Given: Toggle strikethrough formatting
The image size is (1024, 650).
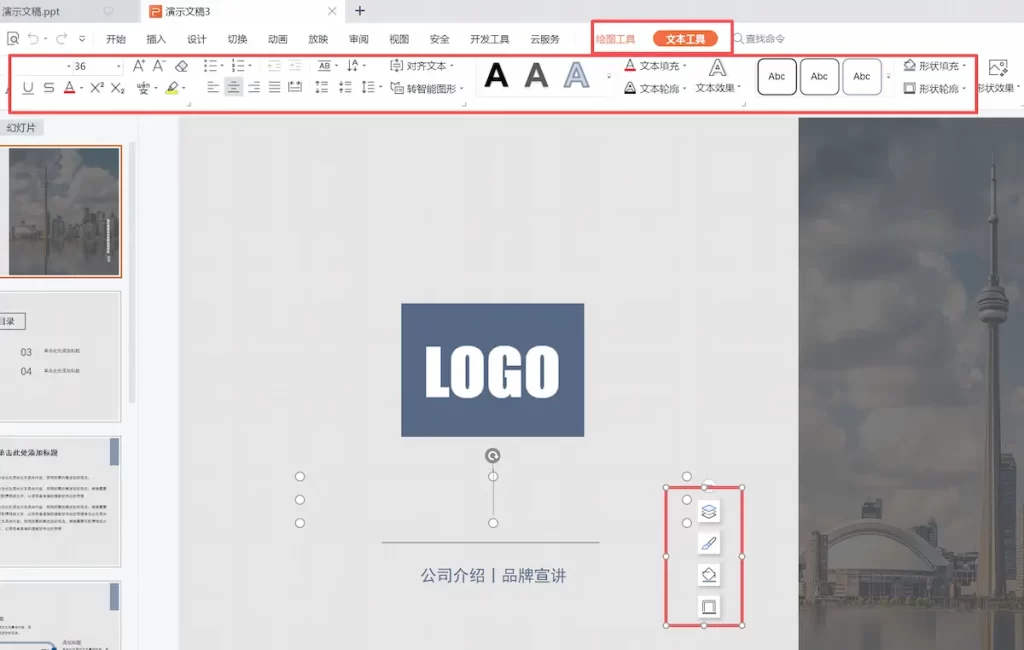Looking at the screenshot, I should [x=48, y=88].
